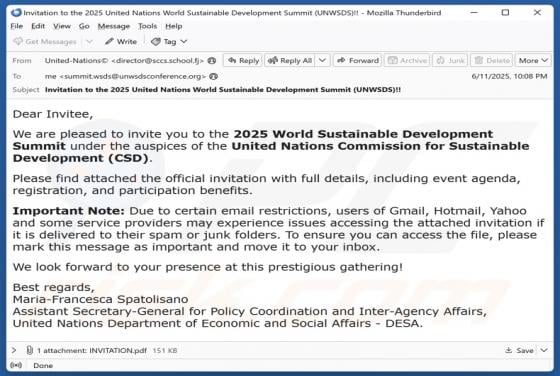The height and width of the screenshot is (376, 560).
Task: Open the Message menu
Action: coord(114,26)
